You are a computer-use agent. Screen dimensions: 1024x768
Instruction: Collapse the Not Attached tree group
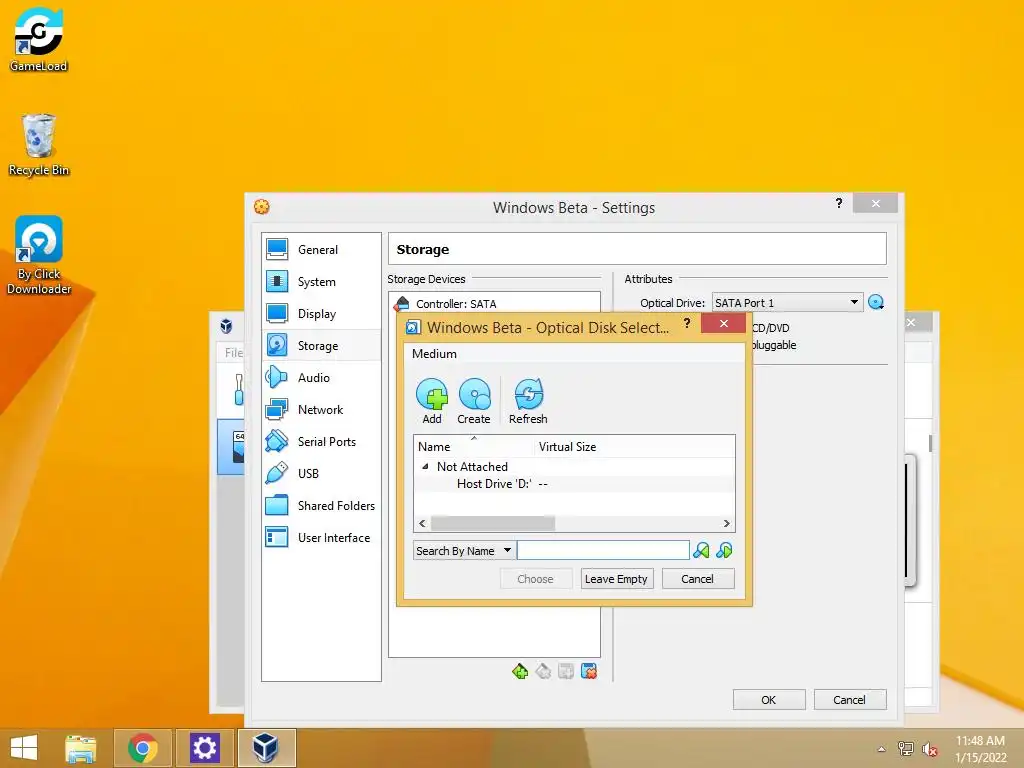(x=425, y=466)
